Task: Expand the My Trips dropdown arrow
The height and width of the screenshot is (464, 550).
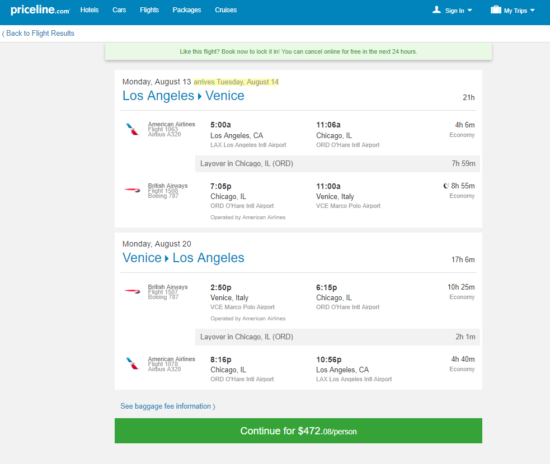Action: [532, 11]
